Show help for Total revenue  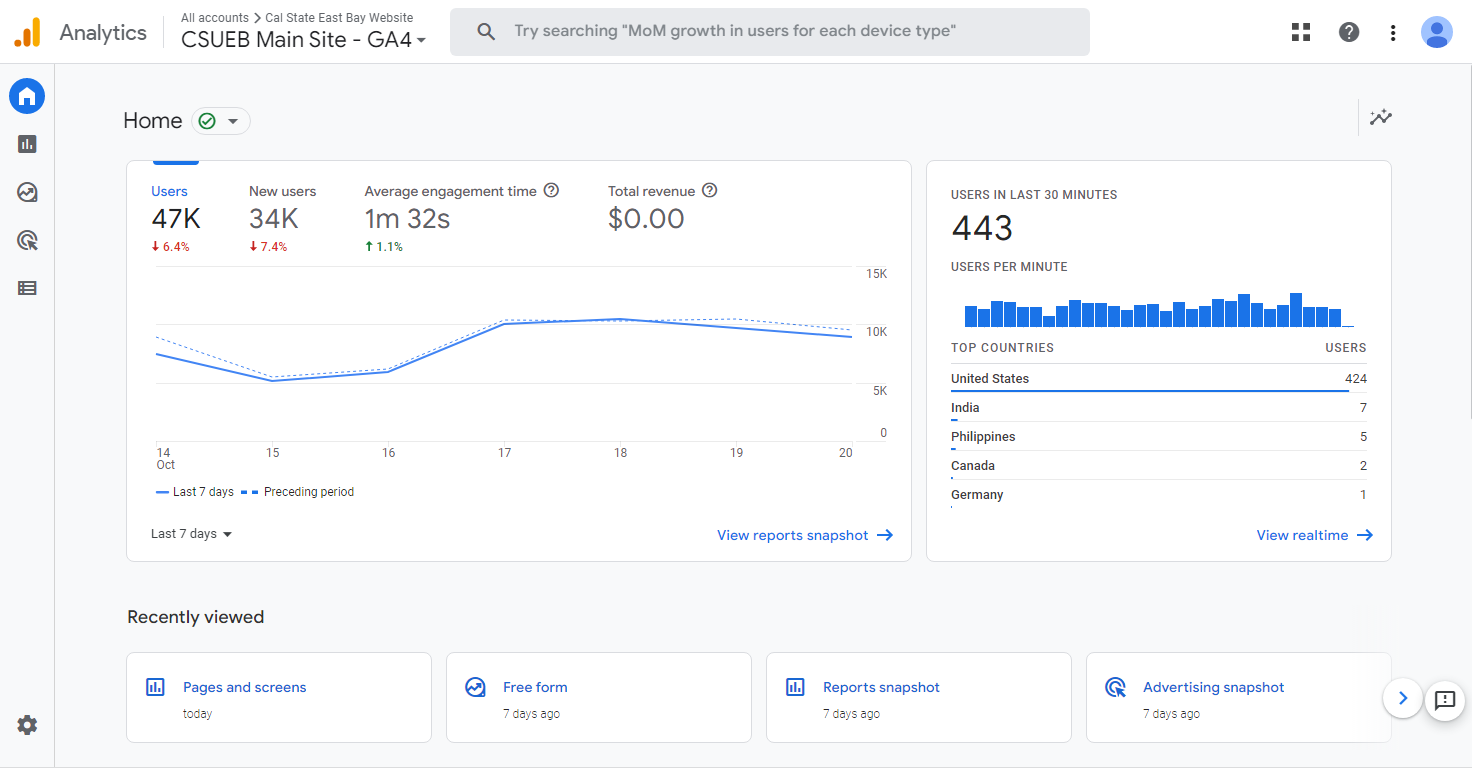pyautogui.click(x=710, y=191)
